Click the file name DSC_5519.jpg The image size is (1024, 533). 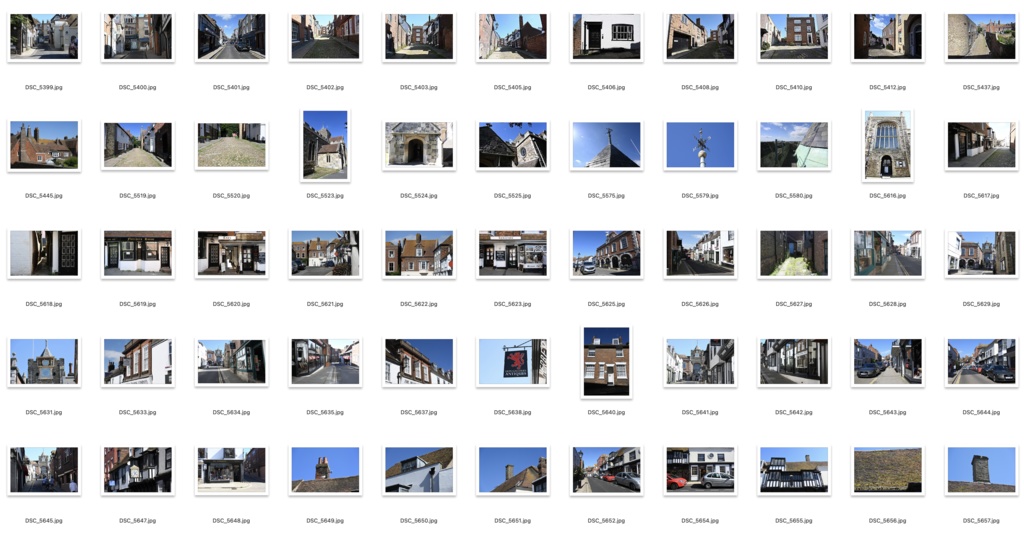coord(138,195)
